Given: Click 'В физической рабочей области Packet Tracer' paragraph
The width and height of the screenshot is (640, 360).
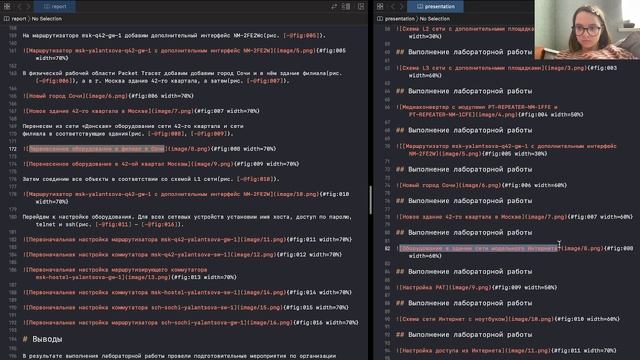Looking at the screenshot, I should tap(182, 77).
